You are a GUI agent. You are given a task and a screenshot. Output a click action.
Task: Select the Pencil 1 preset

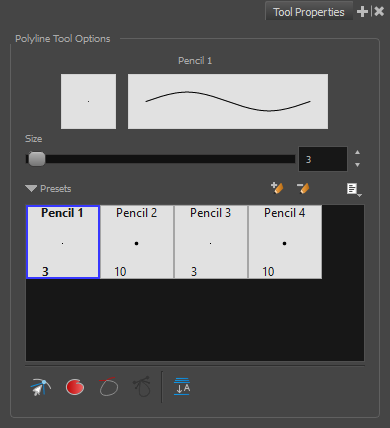(x=63, y=242)
